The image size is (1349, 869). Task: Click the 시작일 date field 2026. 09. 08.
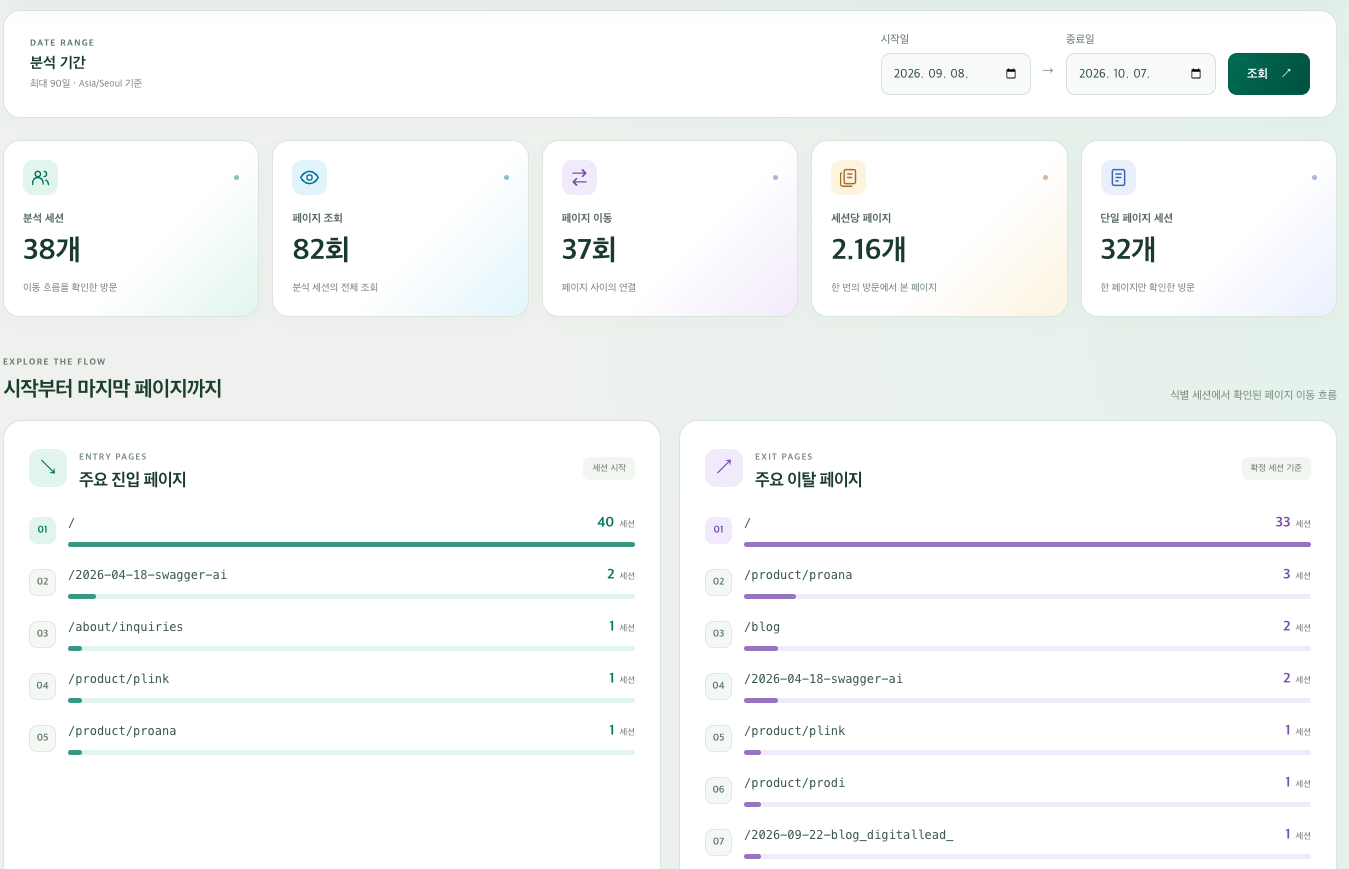point(956,74)
